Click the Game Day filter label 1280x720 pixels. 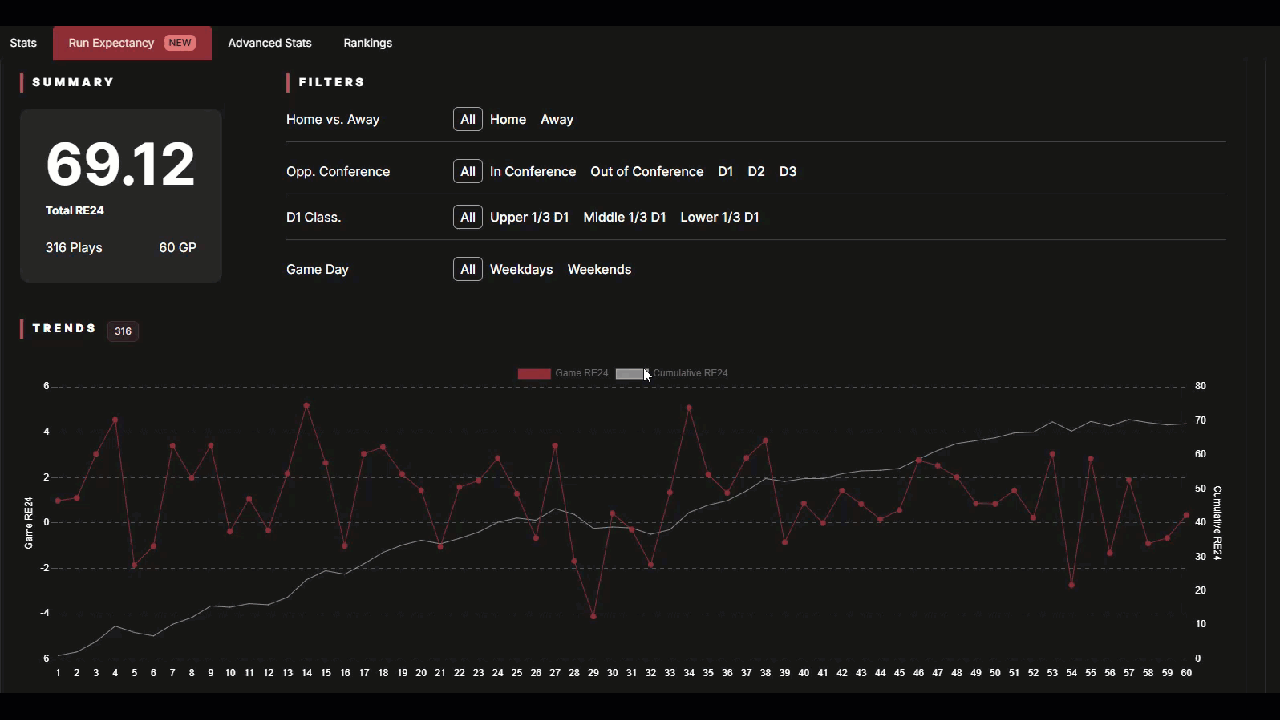pos(317,269)
